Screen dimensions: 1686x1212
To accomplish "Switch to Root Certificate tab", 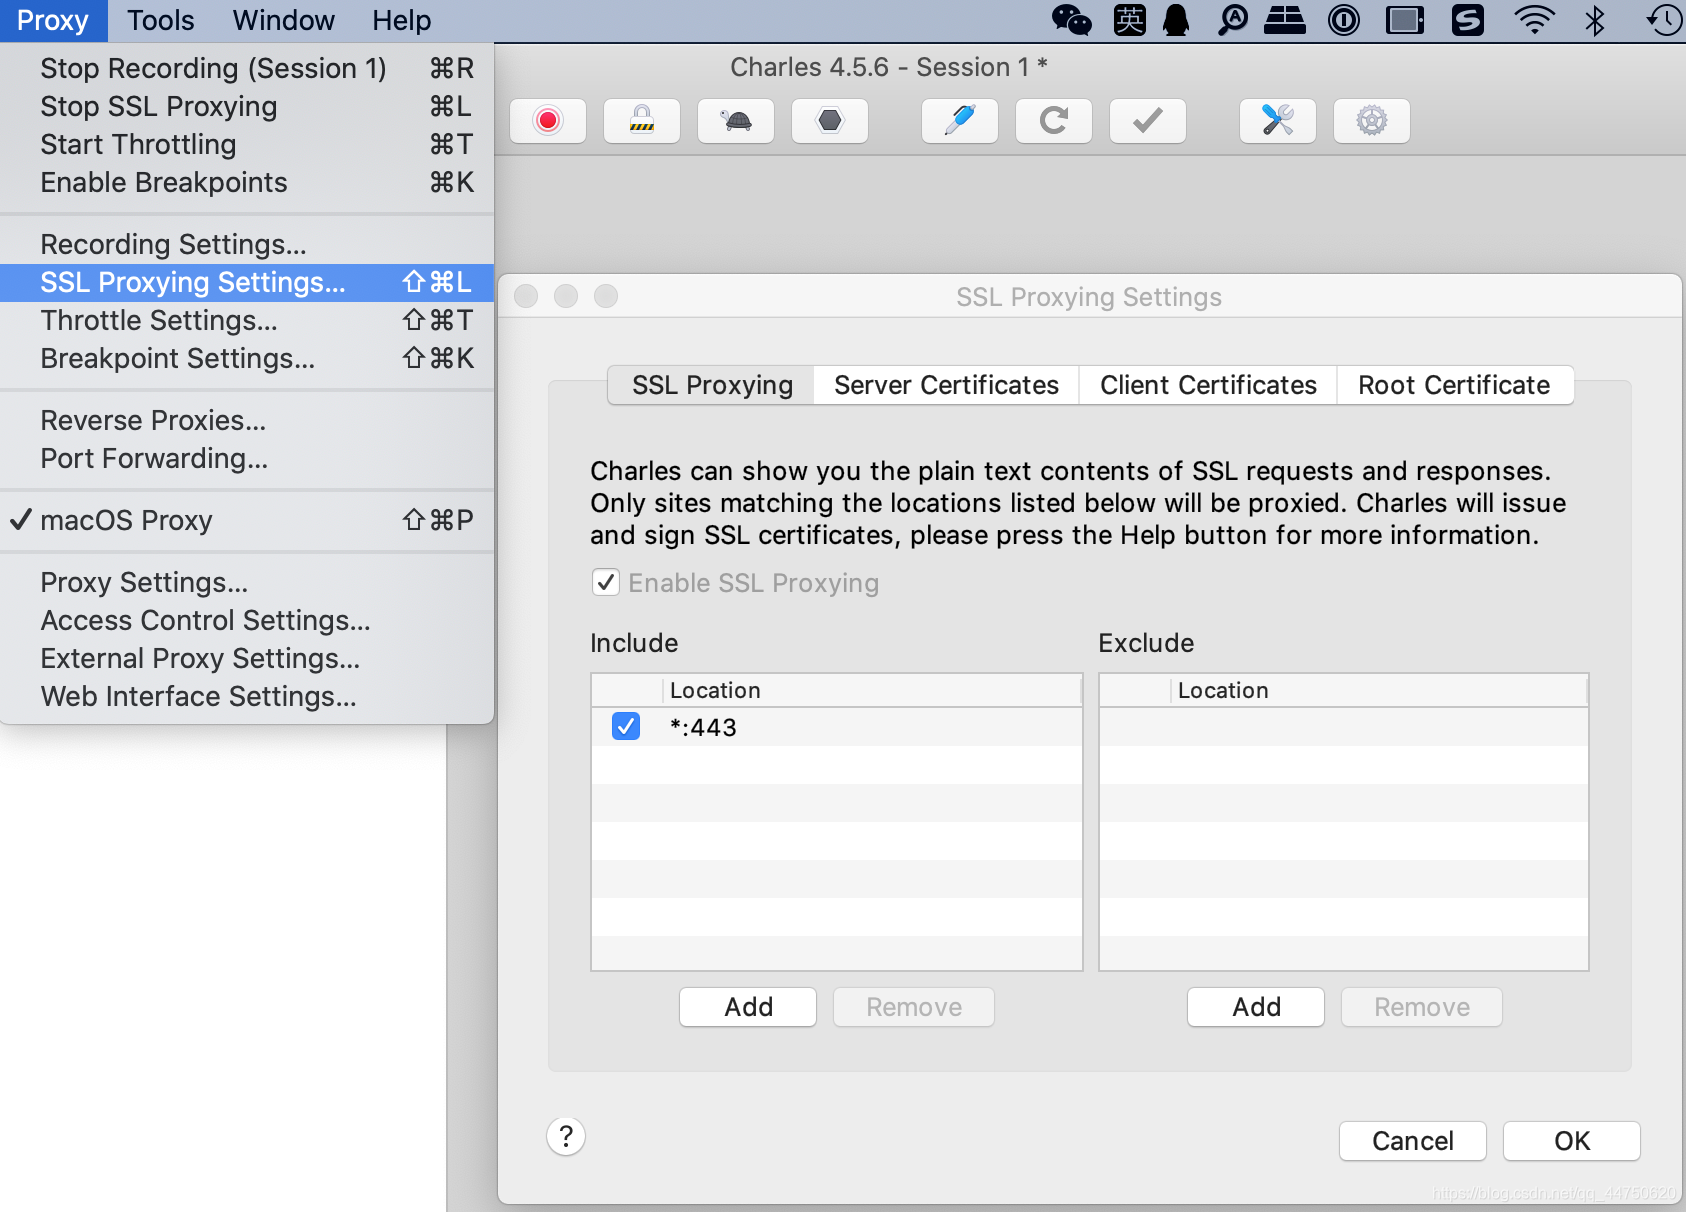I will click(1455, 385).
